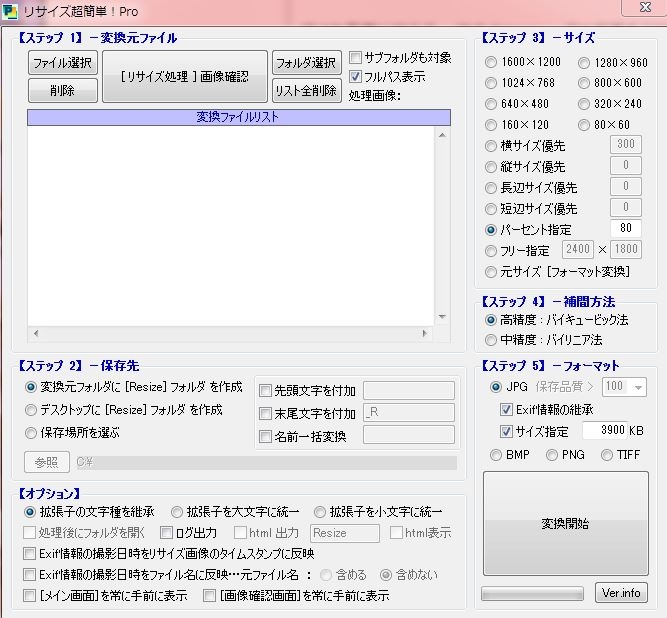This screenshot has height=618, width=667.
Task: Click the app icon in title bar
Action: [11, 10]
